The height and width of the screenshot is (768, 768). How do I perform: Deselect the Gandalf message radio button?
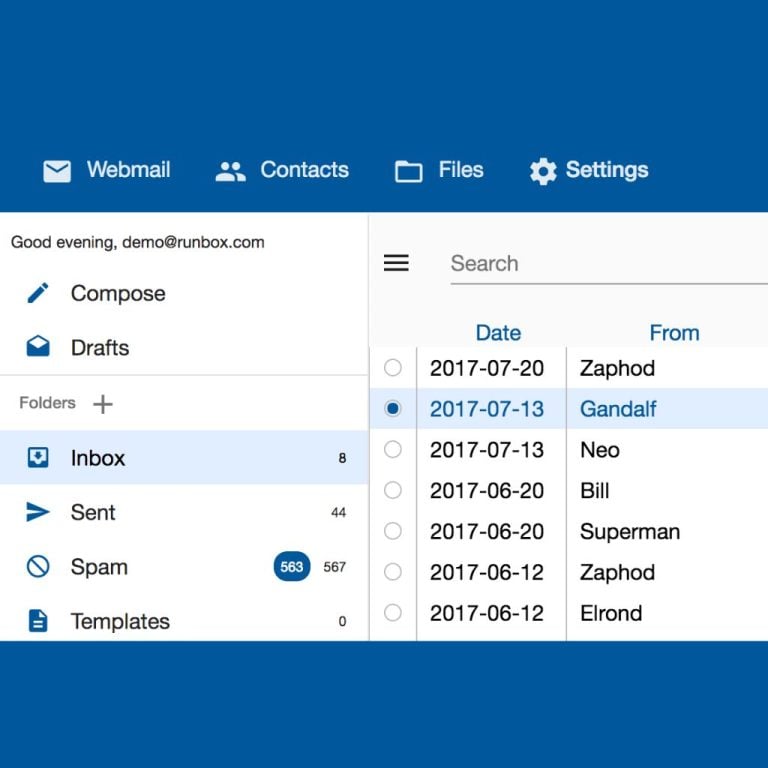click(x=393, y=408)
